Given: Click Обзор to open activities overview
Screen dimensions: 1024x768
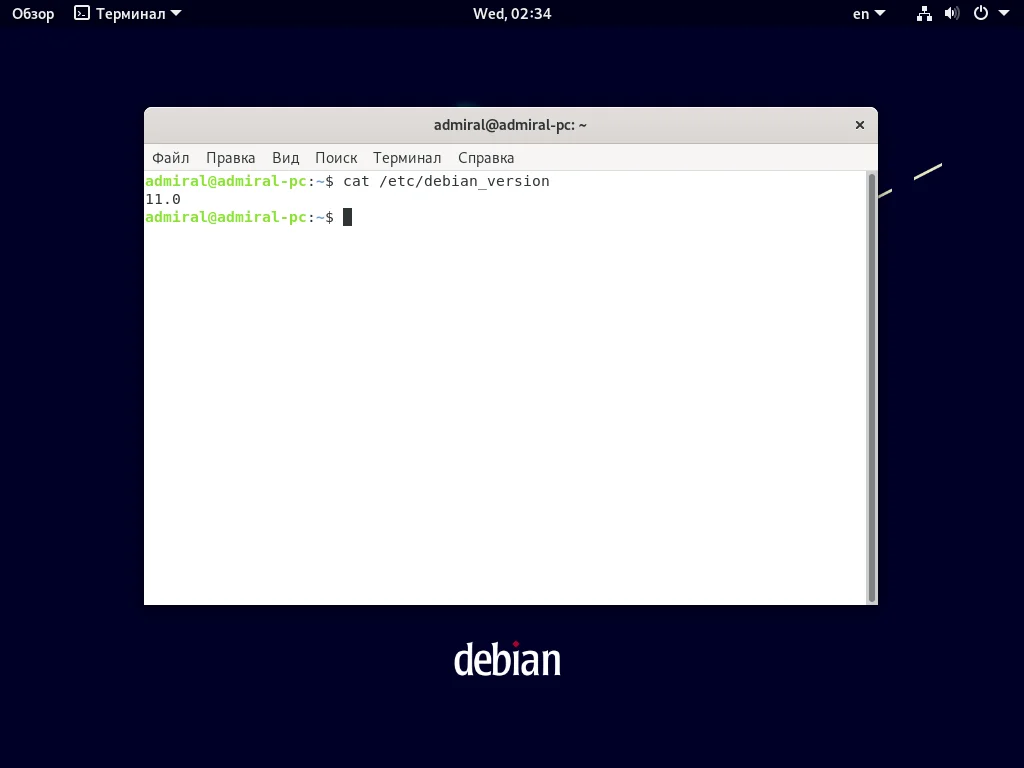Looking at the screenshot, I should click(32, 13).
